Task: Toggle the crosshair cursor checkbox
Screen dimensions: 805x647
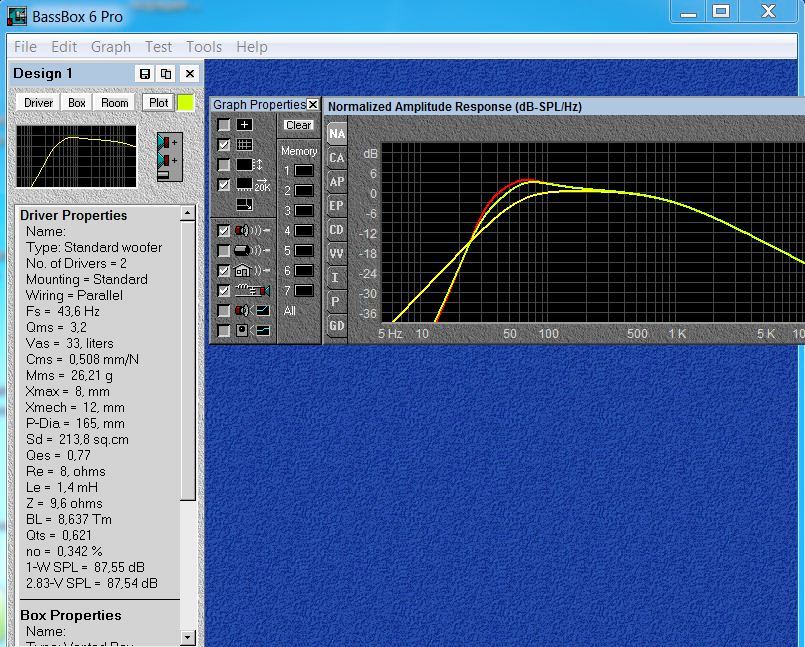Action: [224, 125]
